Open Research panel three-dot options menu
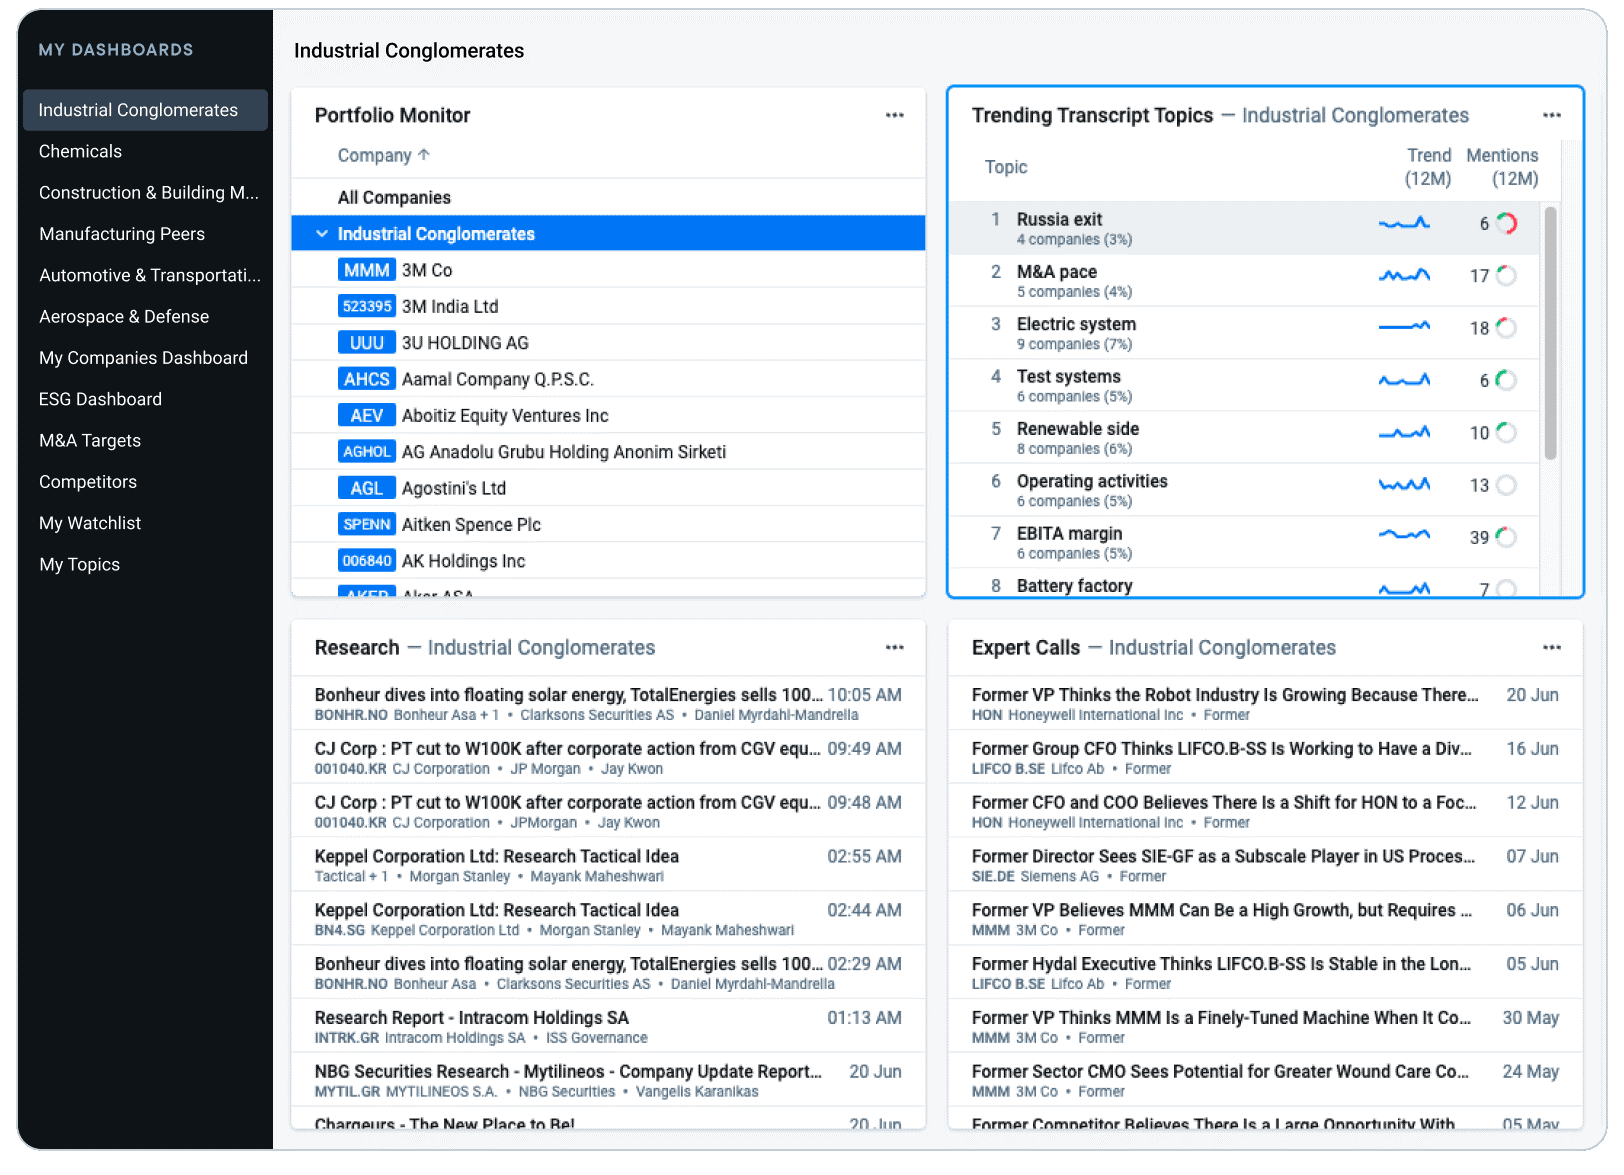Viewport: 1624px width, 1175px height. (x=894, y=647)
